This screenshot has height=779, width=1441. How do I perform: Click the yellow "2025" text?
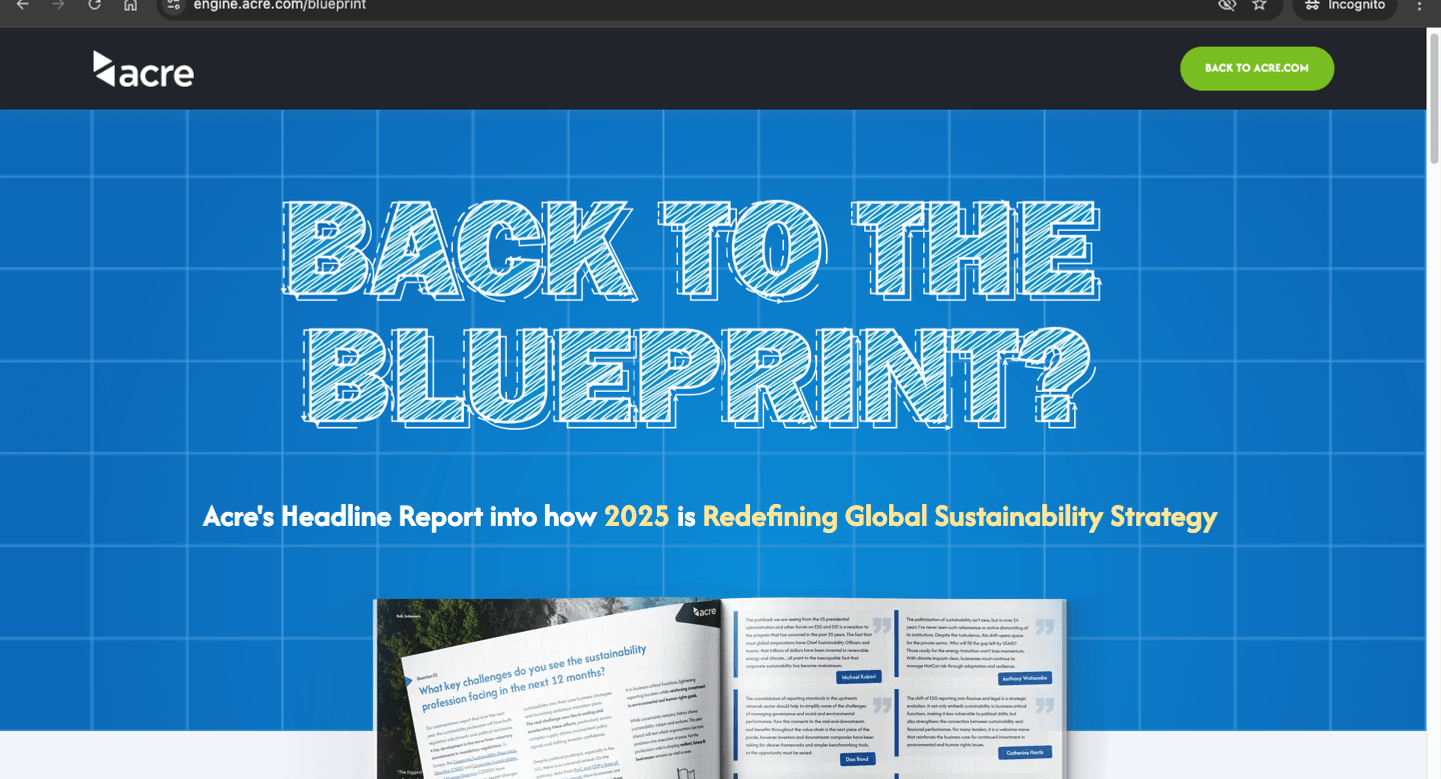[637, 517]
